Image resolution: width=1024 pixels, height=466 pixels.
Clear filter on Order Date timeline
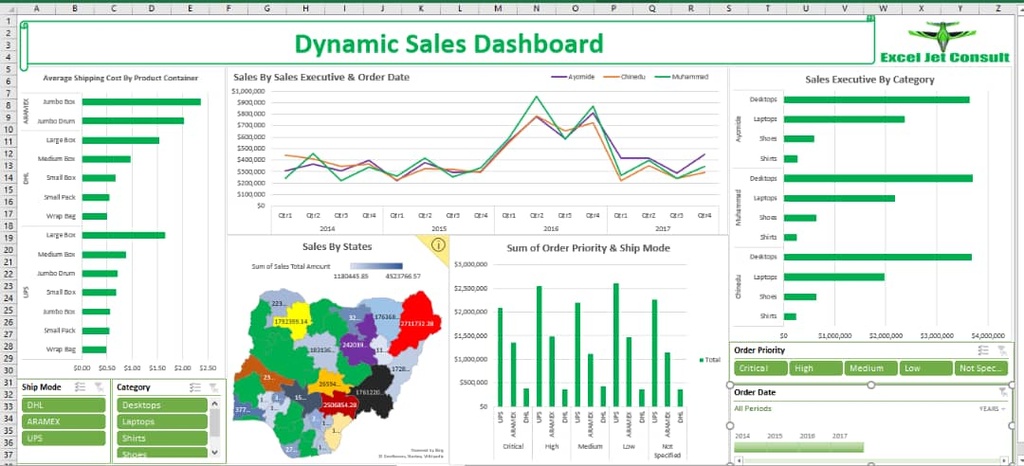click(1003, 392)
